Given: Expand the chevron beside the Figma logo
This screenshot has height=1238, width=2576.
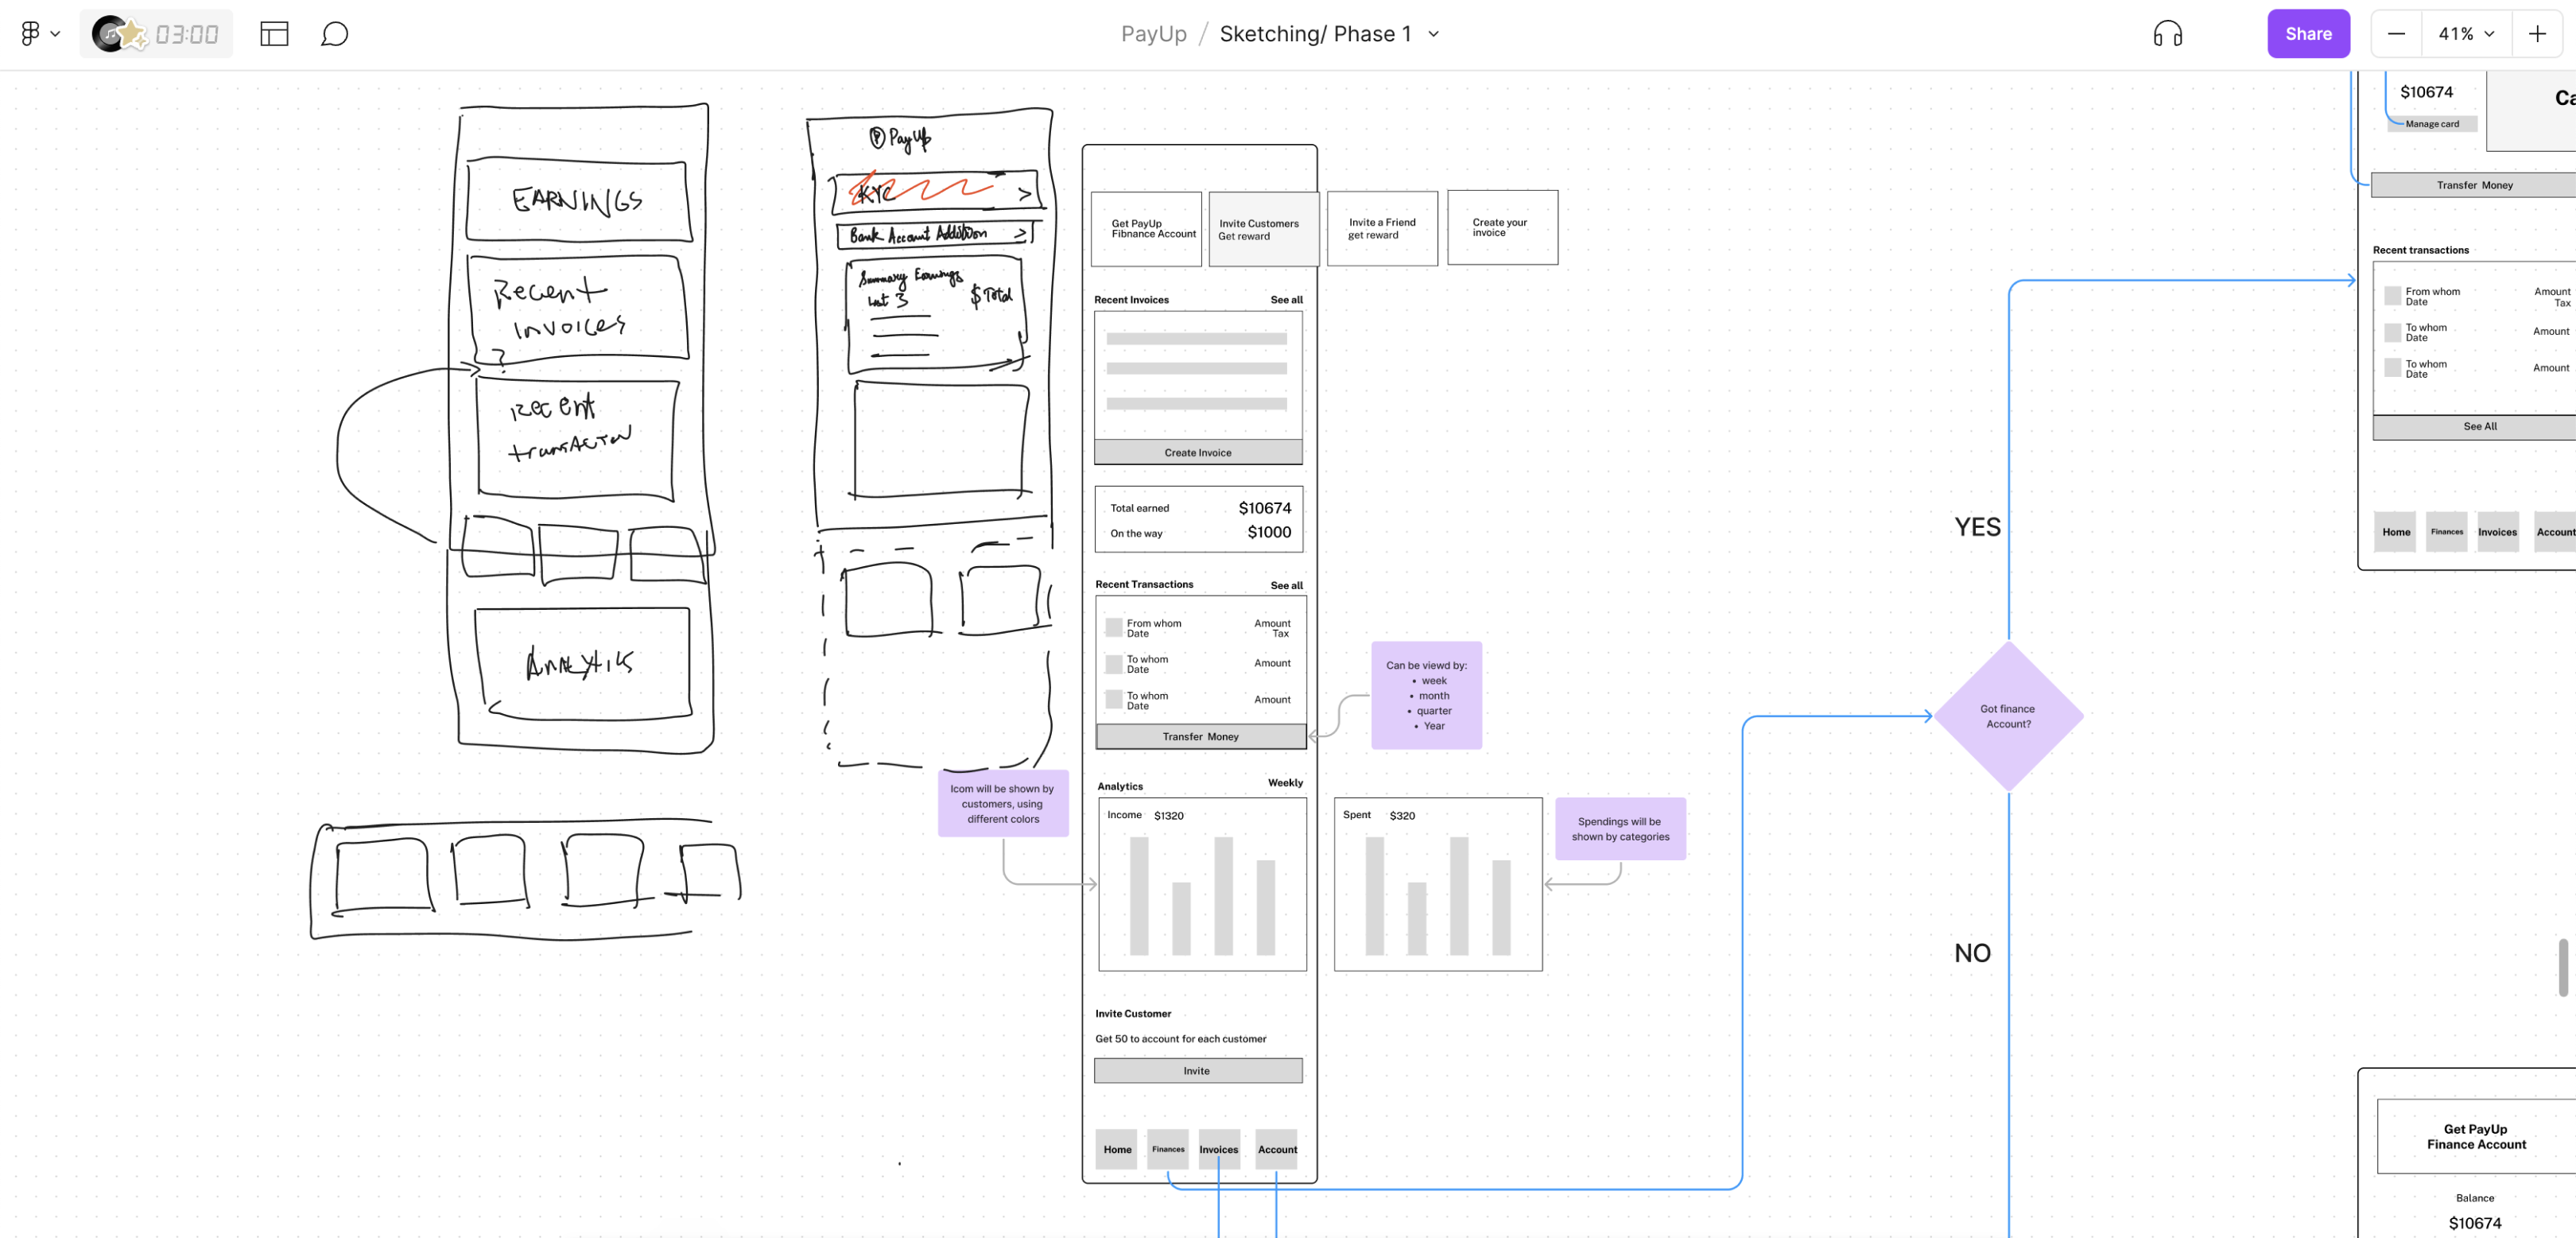Looking at the screenshot, I should (x=56, y=34).
